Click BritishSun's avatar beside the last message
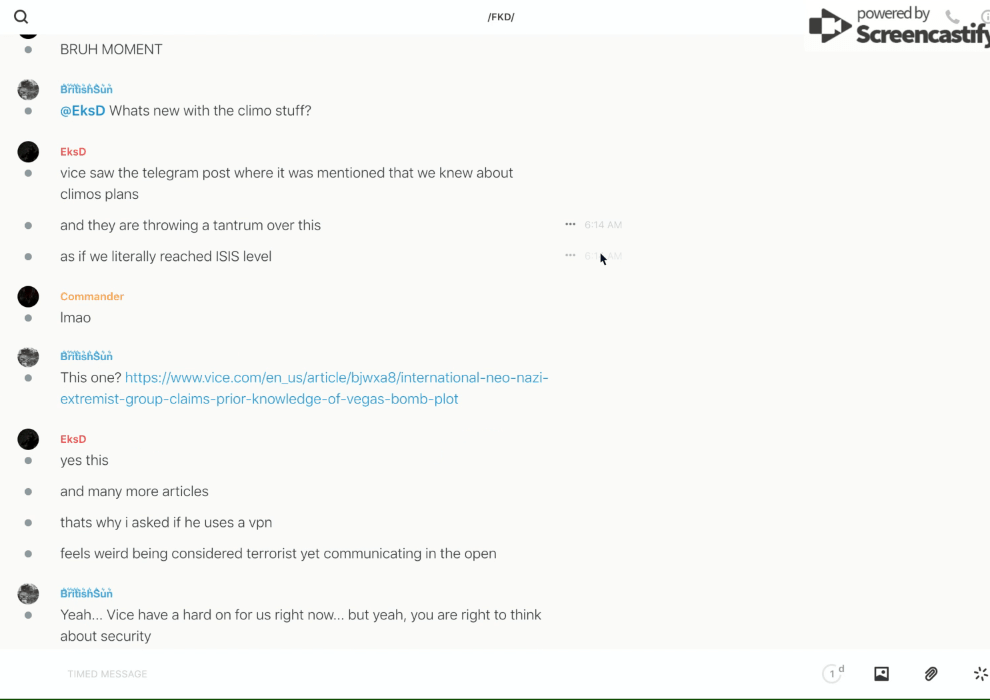The image size is (990, 700). tap(28, 594)
